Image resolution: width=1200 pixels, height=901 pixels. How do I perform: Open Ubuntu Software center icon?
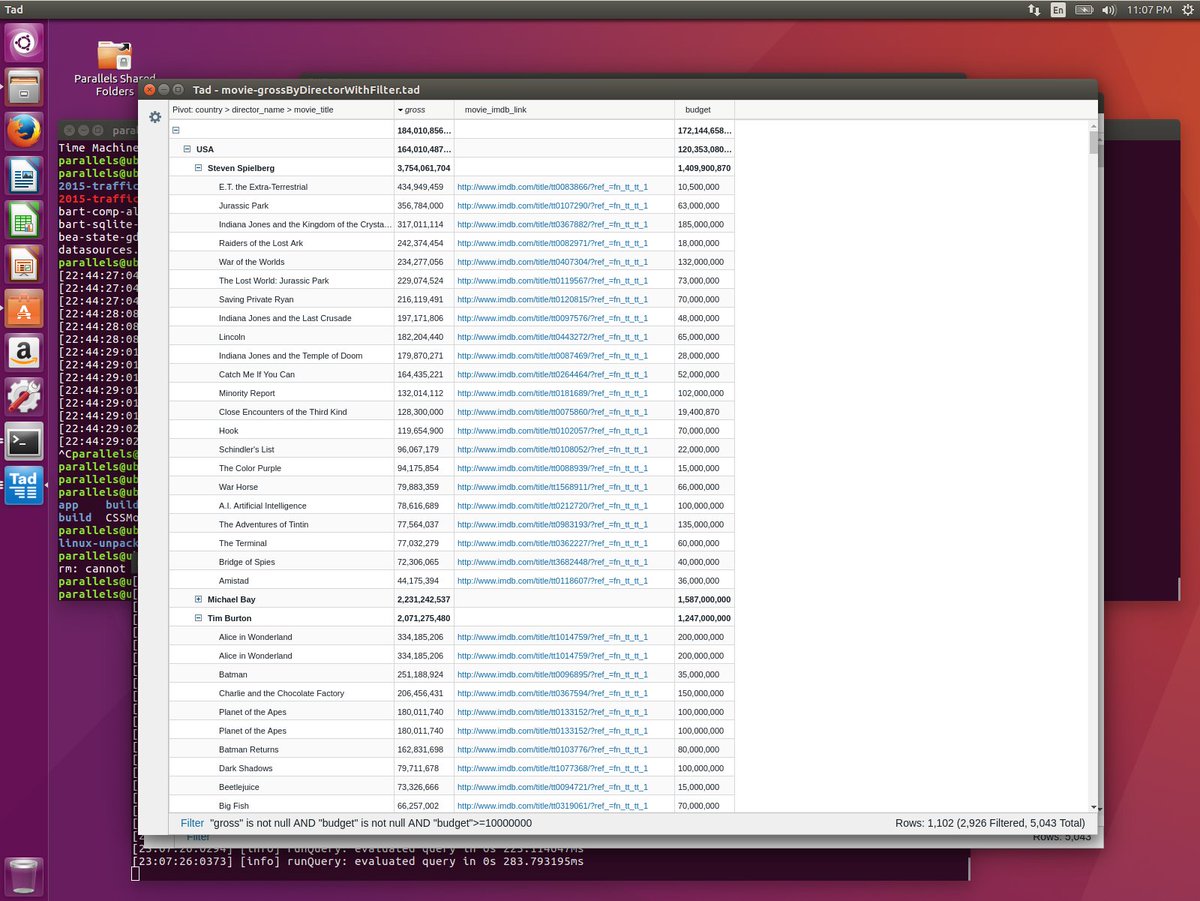point(24,308)
